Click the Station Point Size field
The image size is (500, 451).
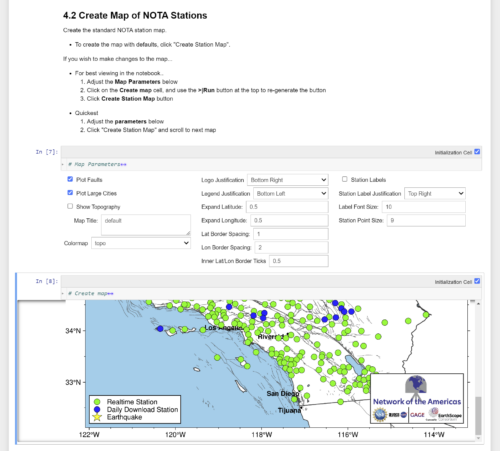pos(426,220)
